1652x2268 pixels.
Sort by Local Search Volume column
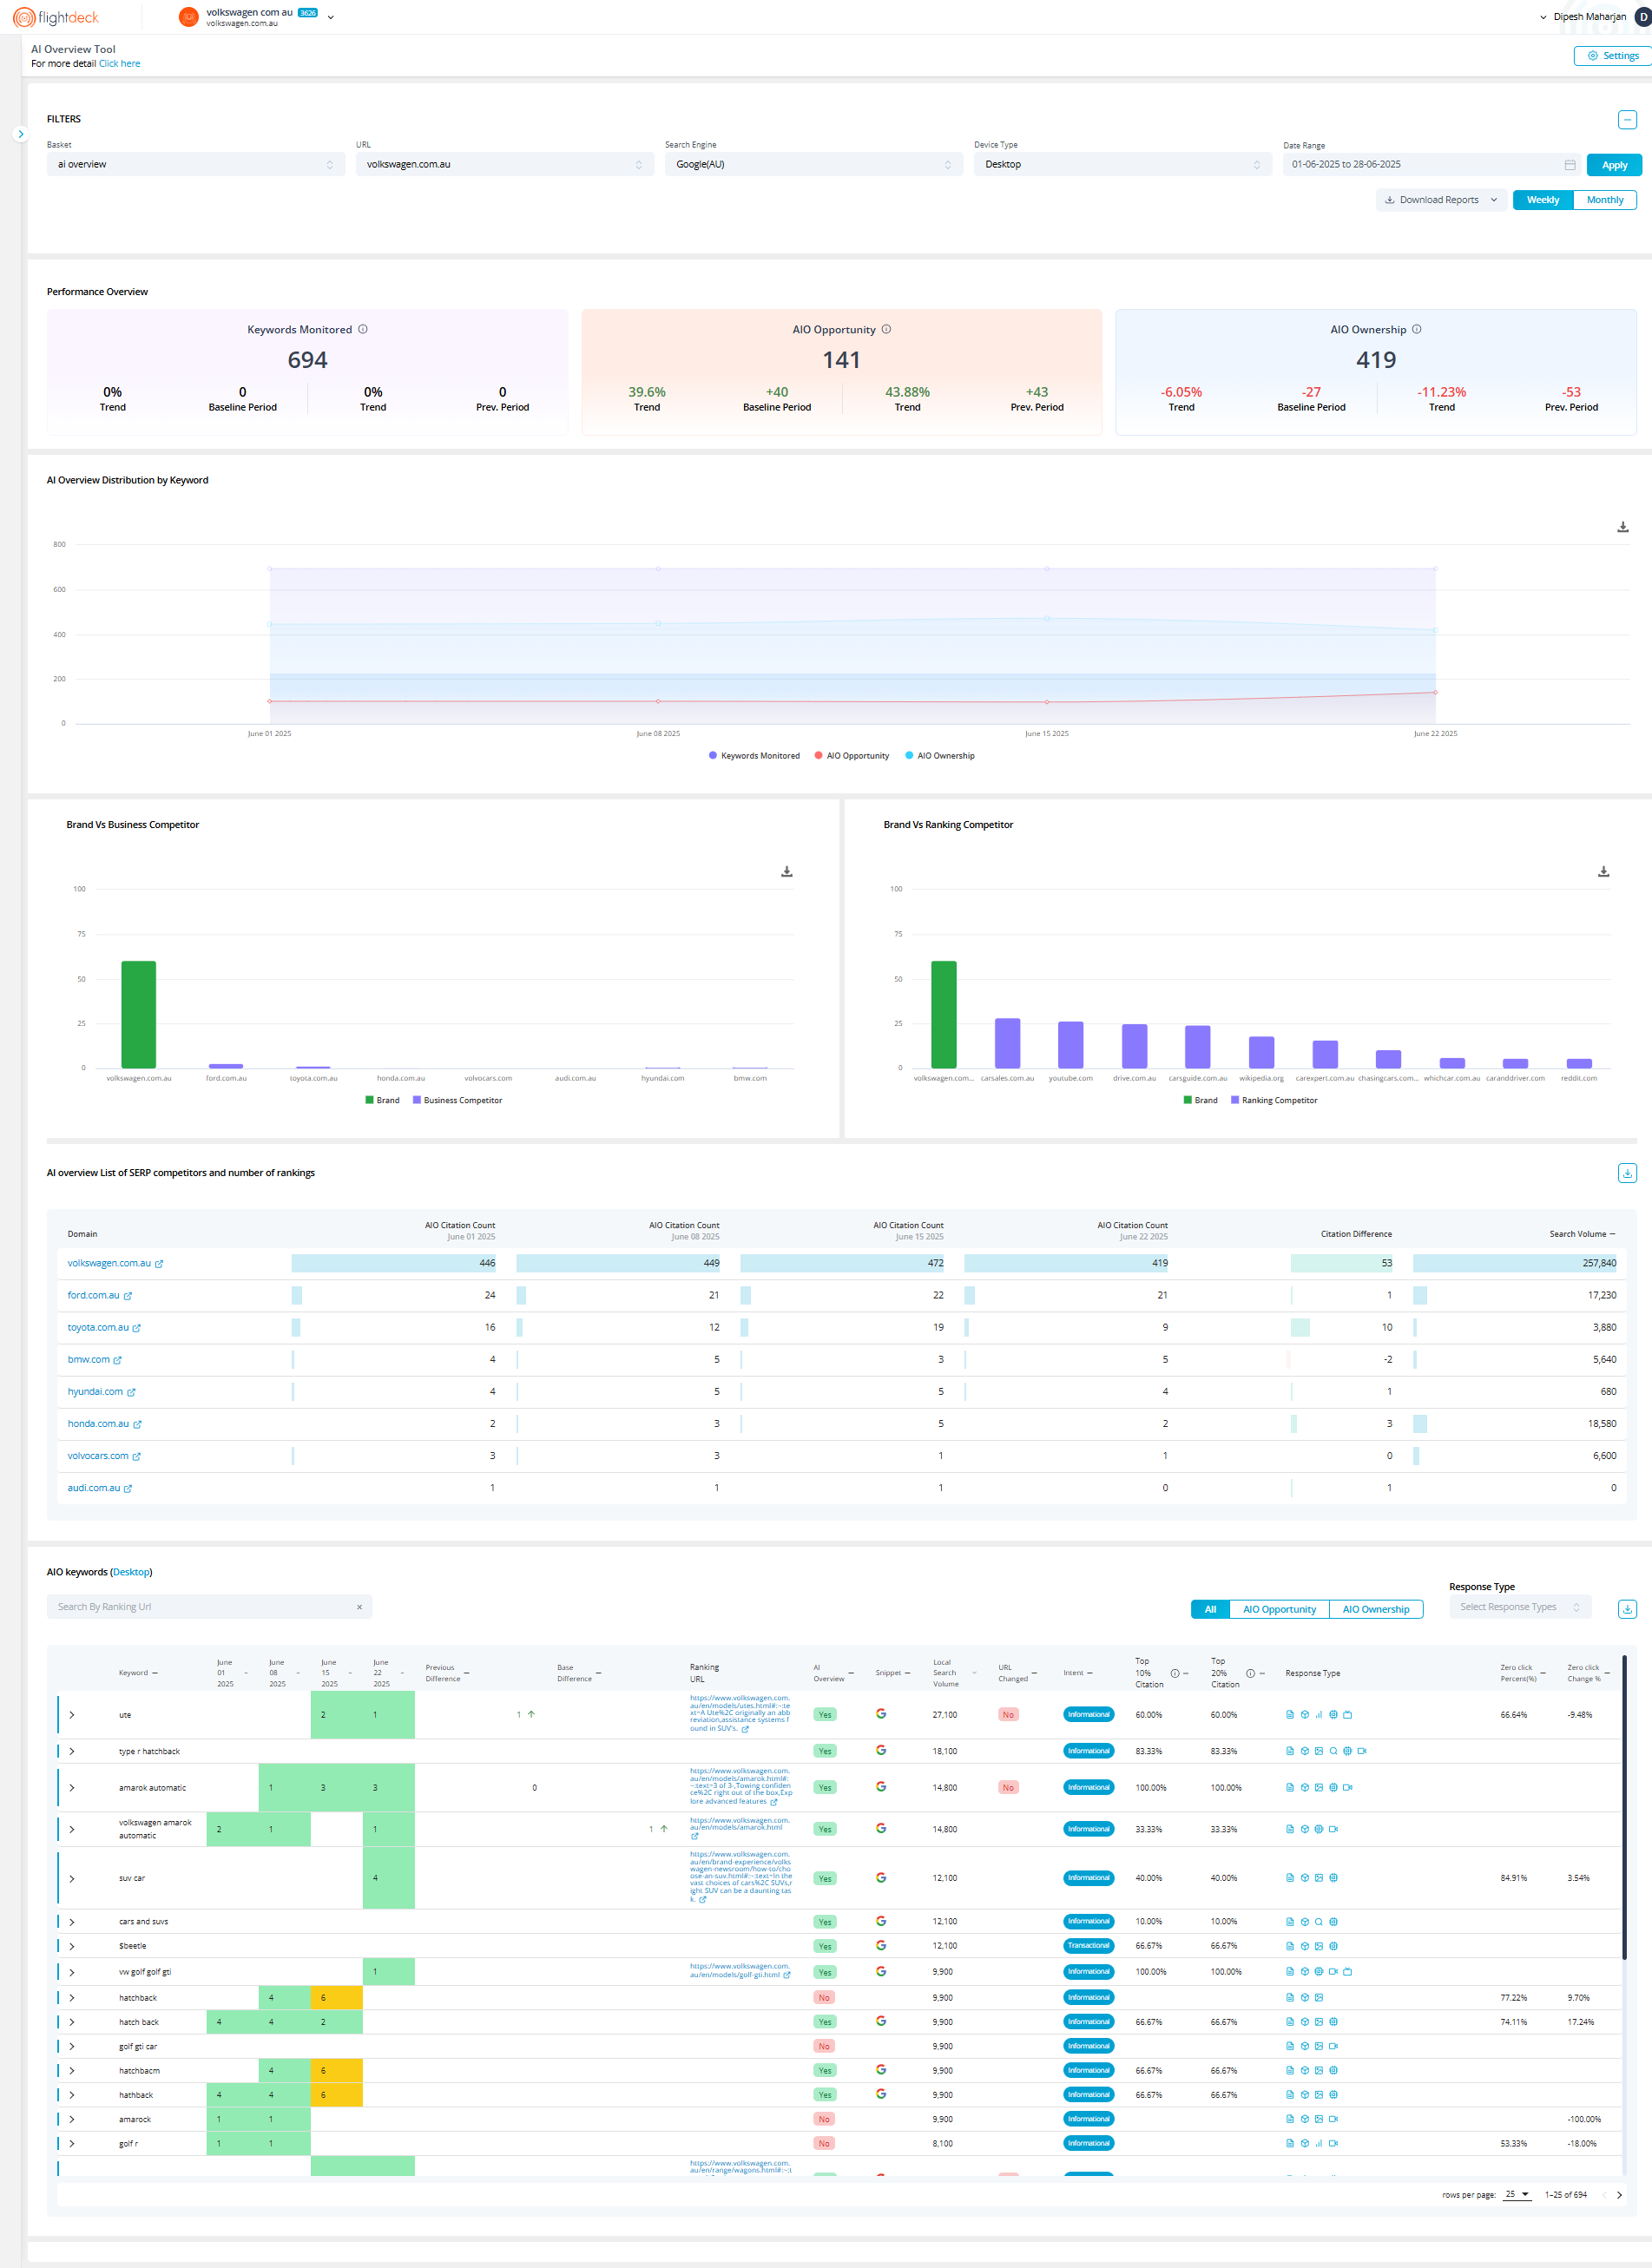click(x=953, y=1673)
